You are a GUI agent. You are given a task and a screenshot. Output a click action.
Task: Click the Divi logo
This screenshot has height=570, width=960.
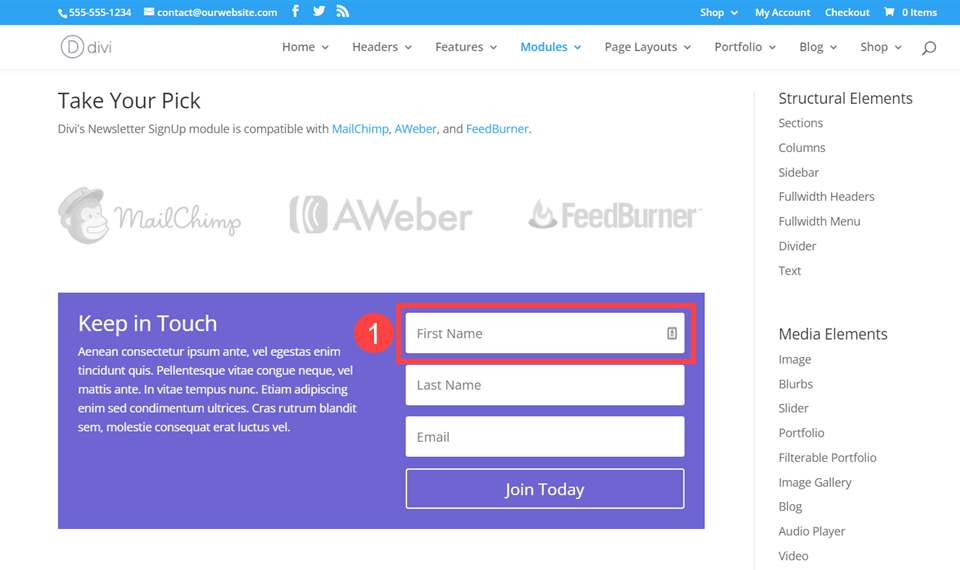pos(86,47)
